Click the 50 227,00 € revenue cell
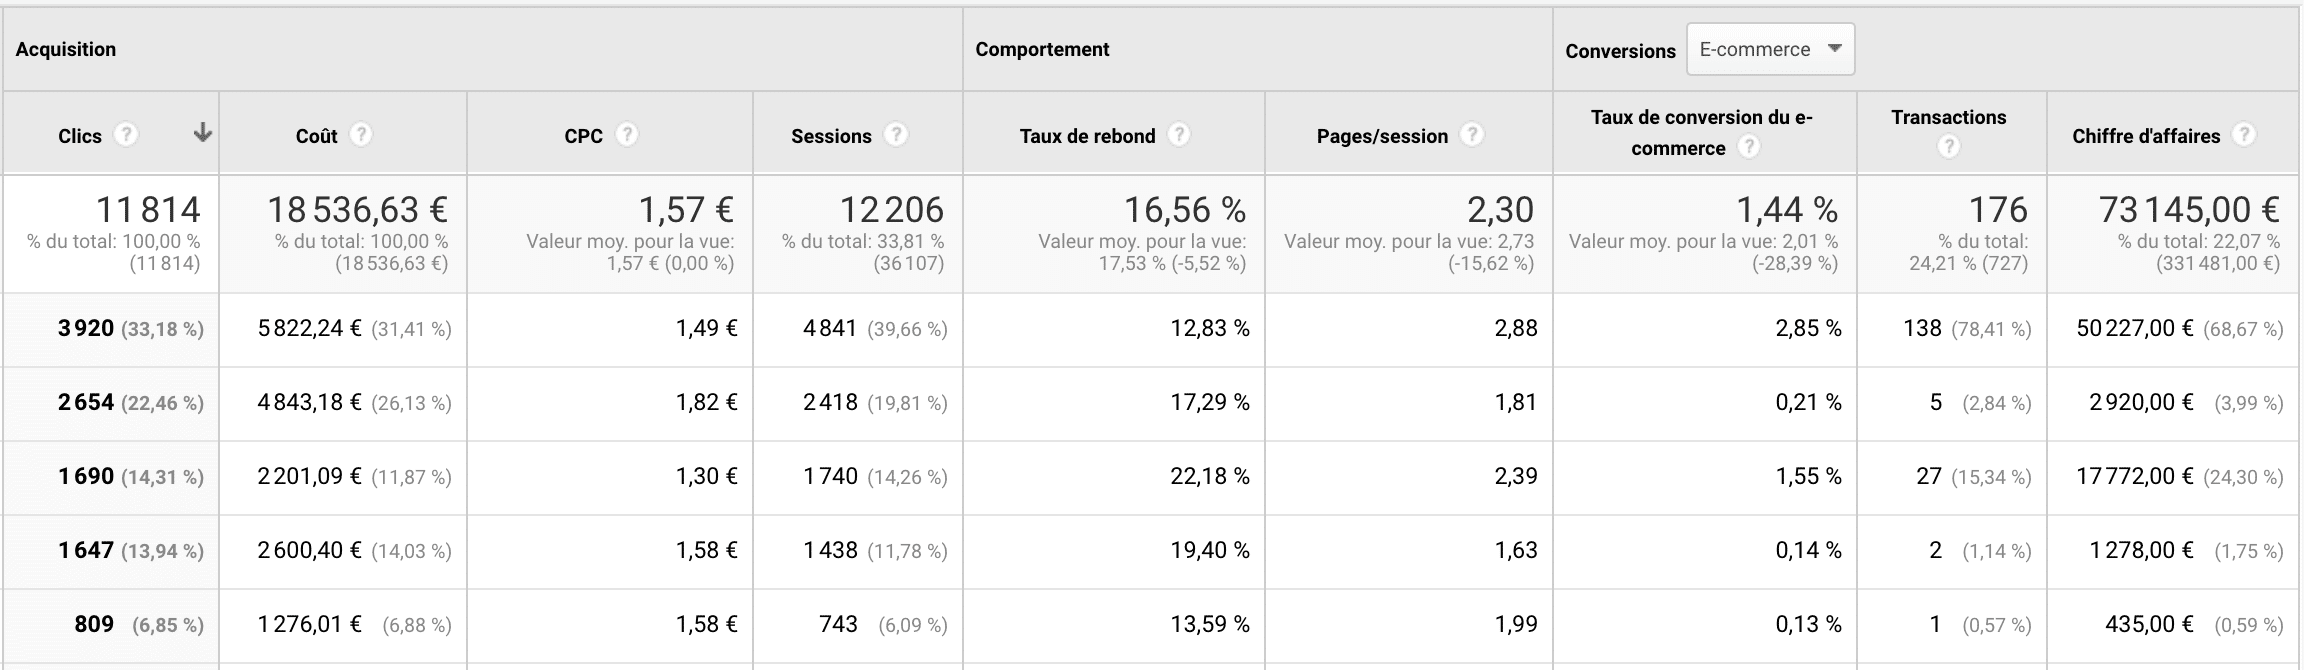 [2135, 329]
